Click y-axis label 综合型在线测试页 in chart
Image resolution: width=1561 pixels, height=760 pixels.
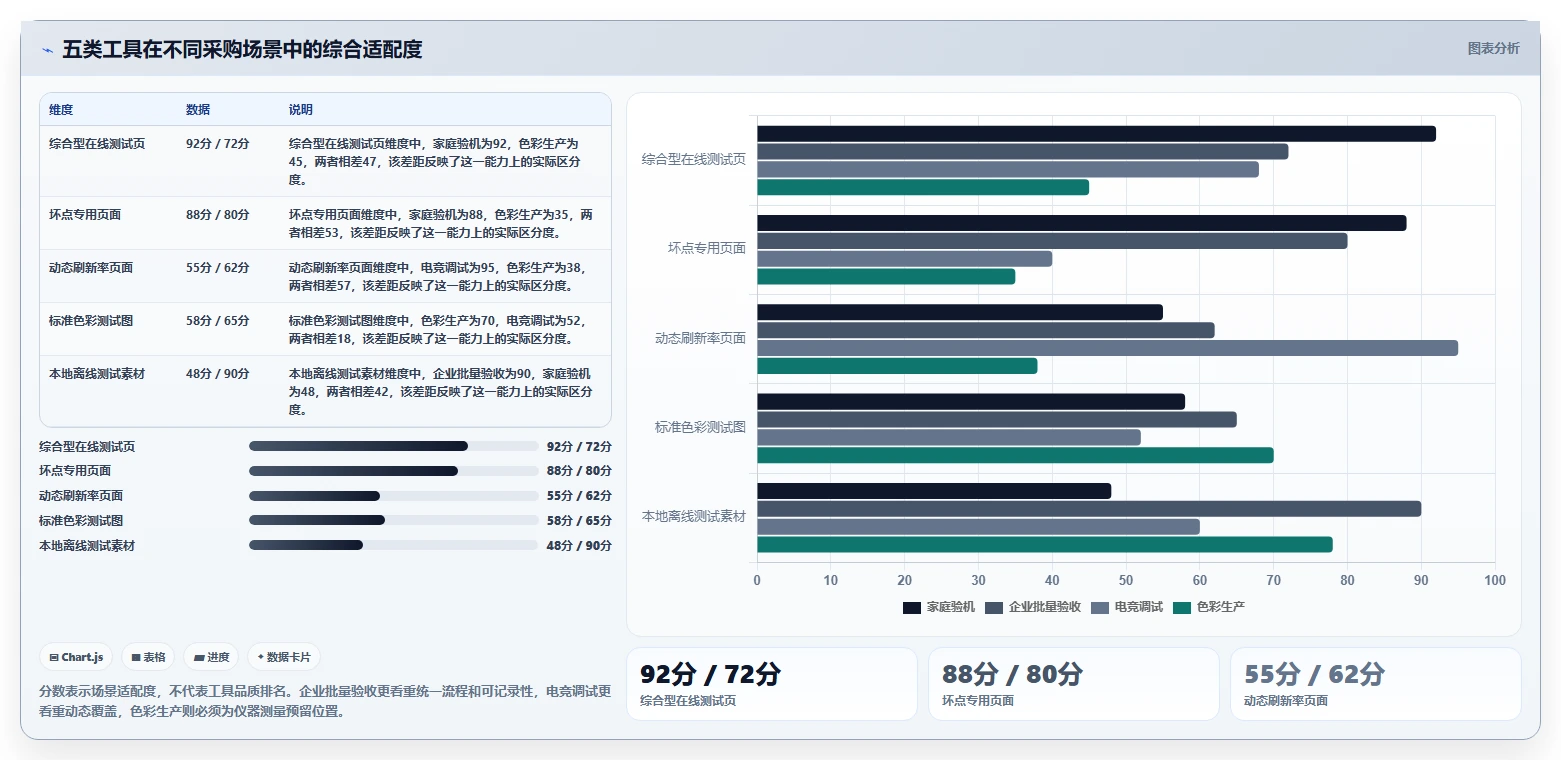point(694,159)
